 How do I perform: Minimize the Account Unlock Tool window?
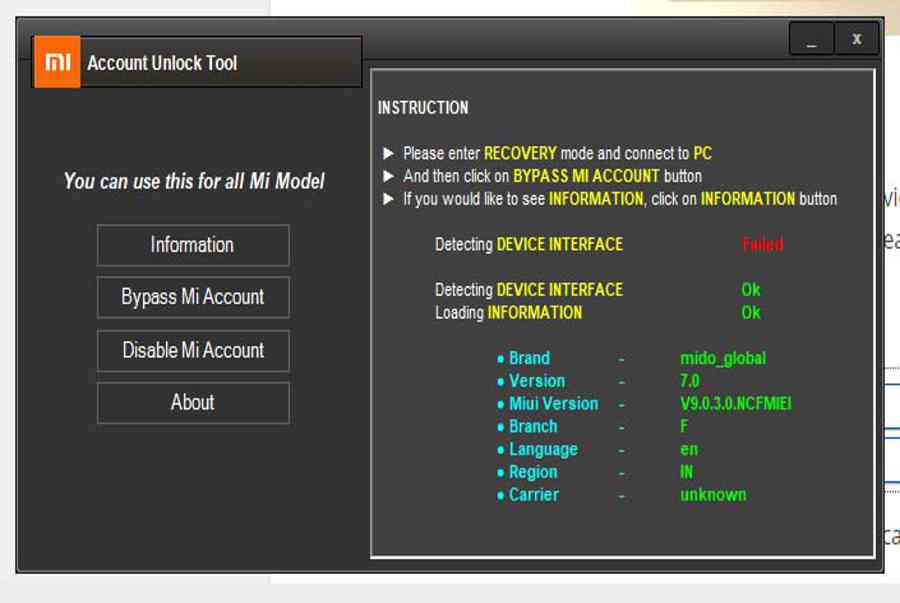(x=811, y=39)
